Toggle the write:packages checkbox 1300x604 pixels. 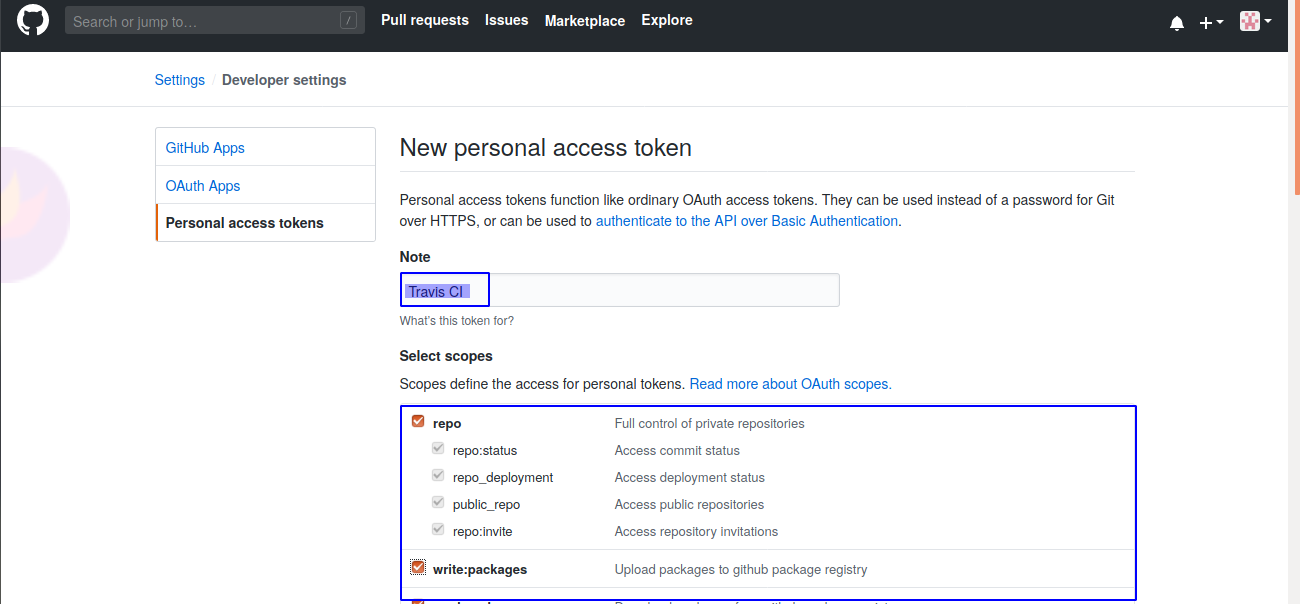(418, 568)
